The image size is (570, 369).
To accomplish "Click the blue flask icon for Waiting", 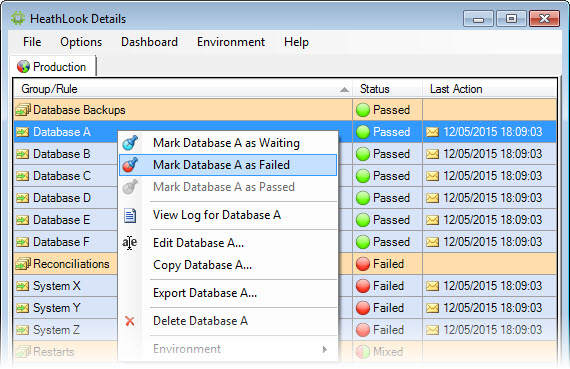I will [130, 143].
